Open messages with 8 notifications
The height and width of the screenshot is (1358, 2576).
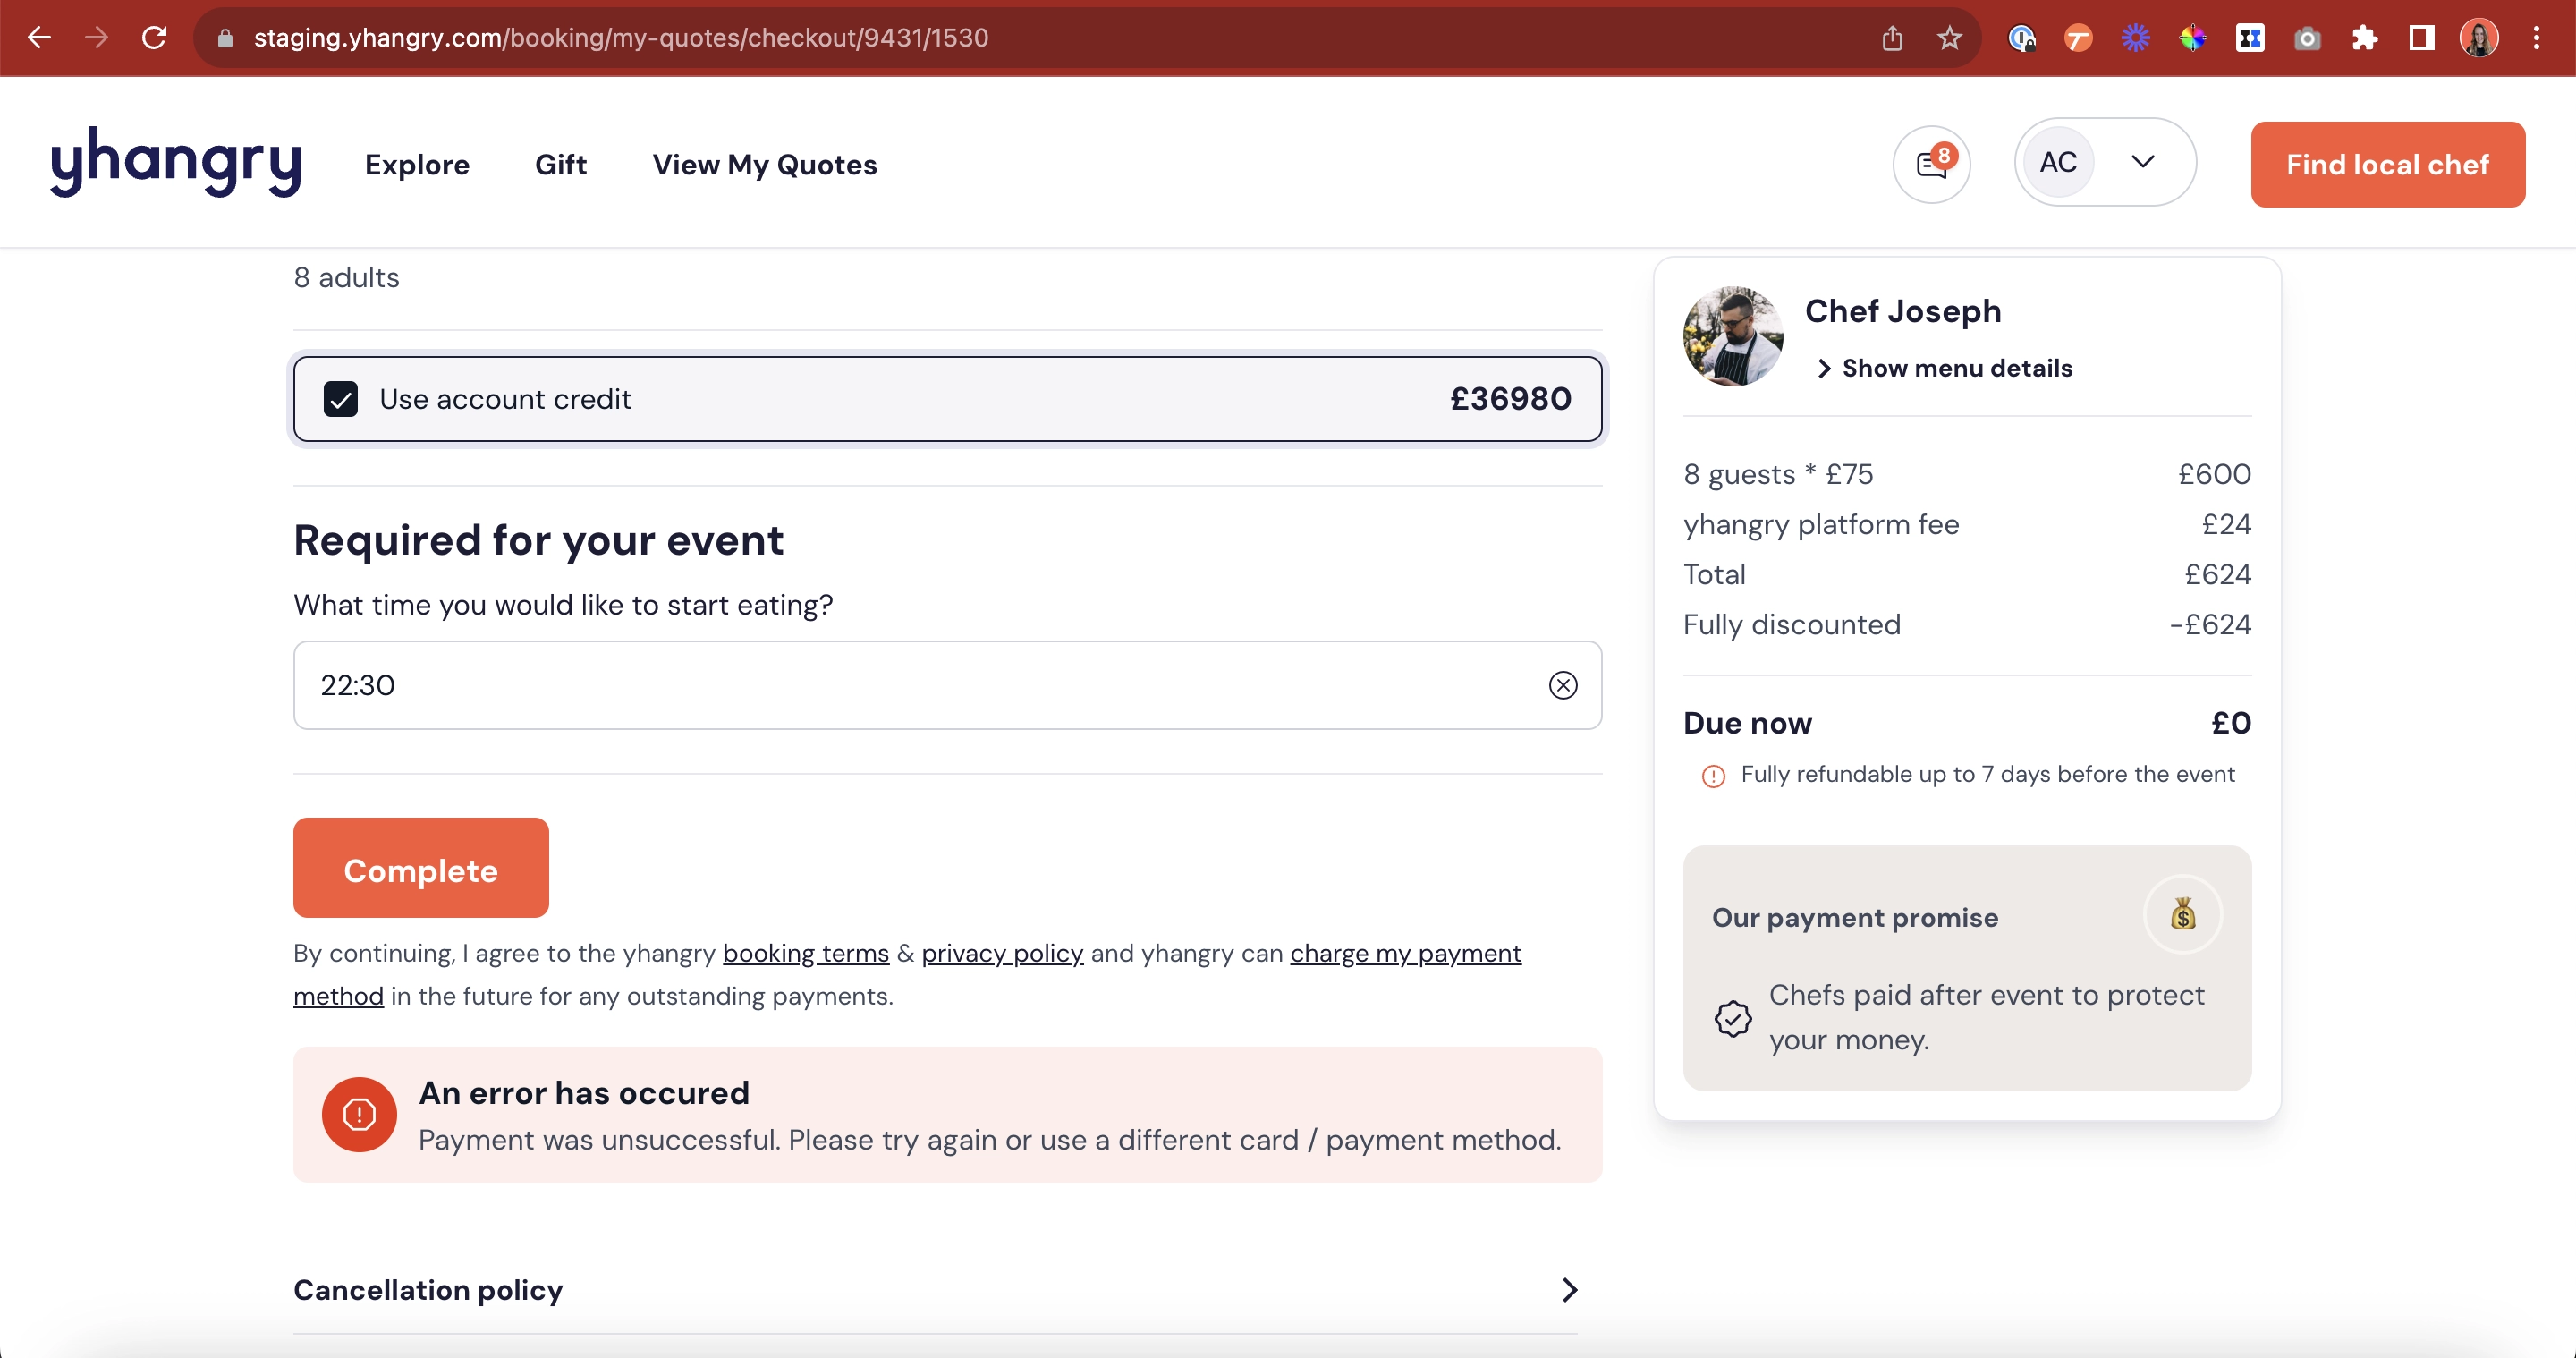1931,164
